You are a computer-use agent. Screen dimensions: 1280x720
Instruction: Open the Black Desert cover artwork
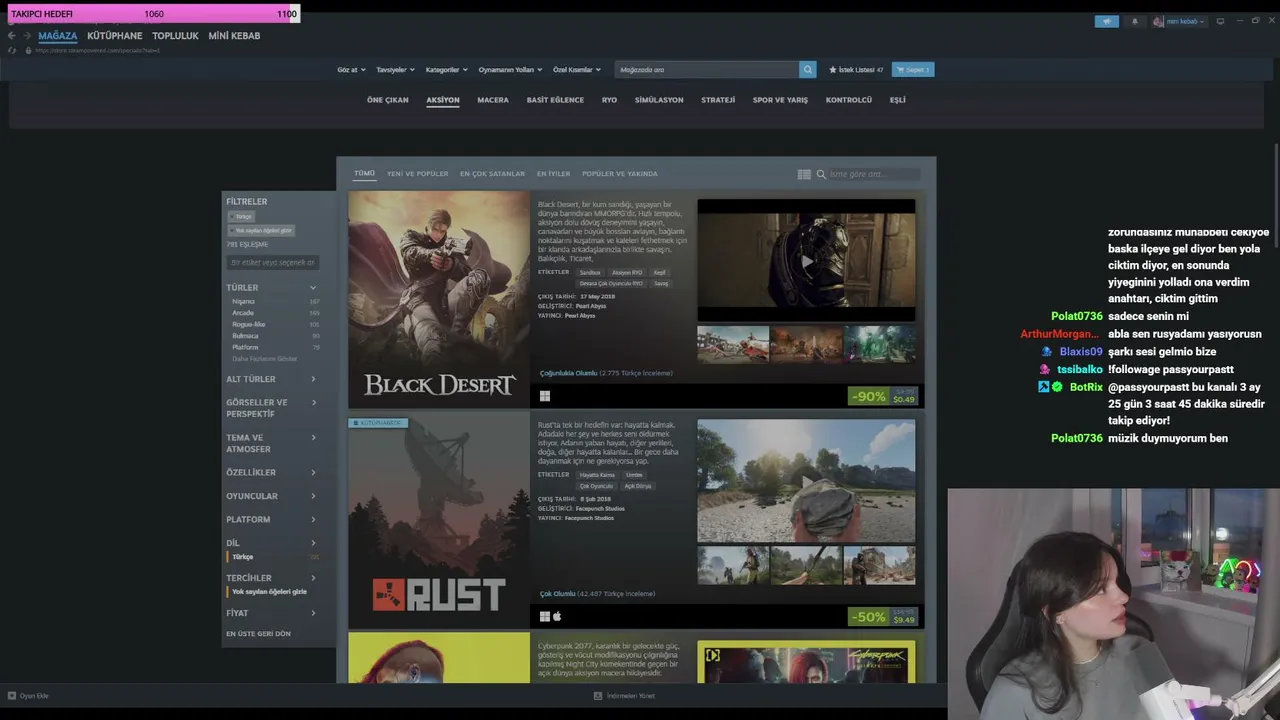[439, 299]
